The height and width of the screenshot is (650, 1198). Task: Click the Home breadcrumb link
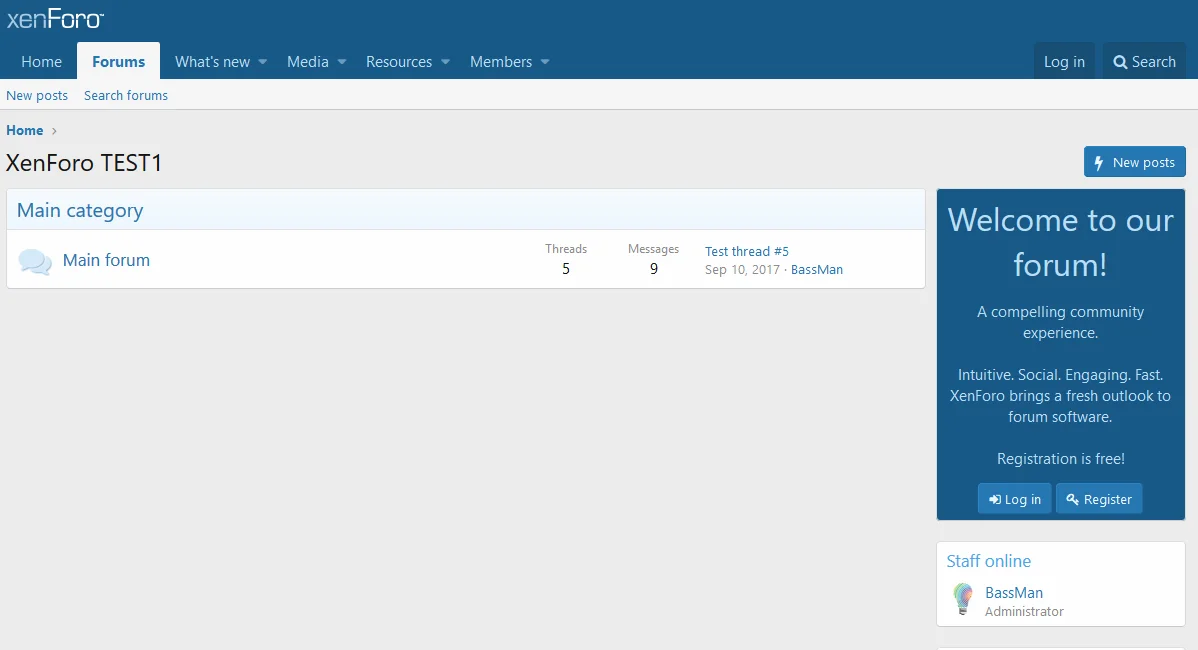[x=25, y=131]
